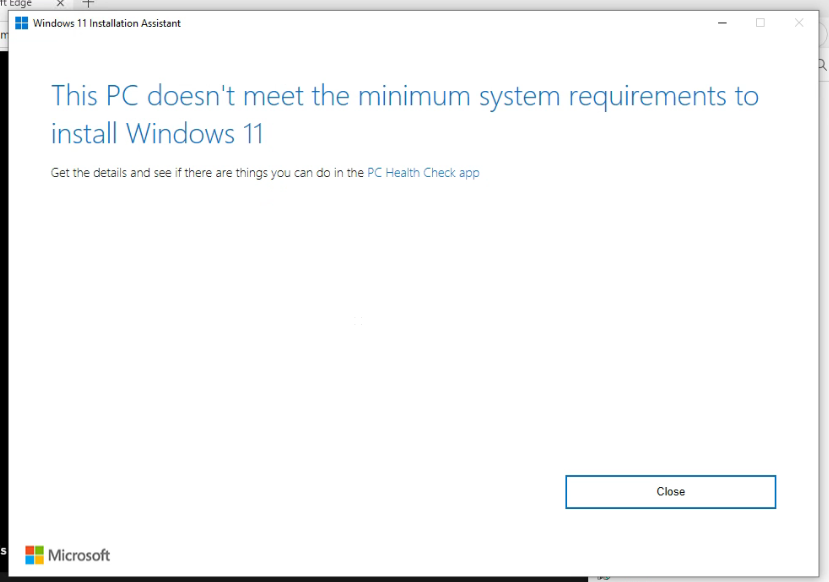Close the Installation Assistant with the X
Screen dimensions: 829x582
799,23
